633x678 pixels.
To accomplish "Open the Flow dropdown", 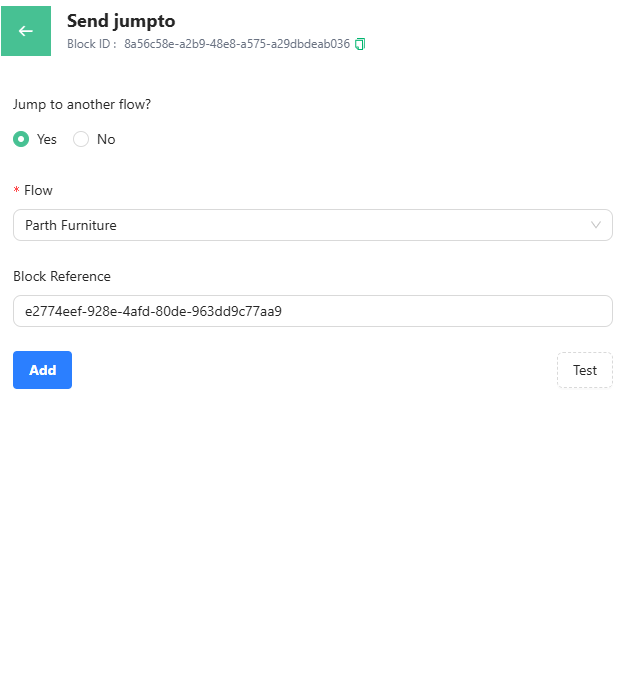I will [x=312, y=225].
